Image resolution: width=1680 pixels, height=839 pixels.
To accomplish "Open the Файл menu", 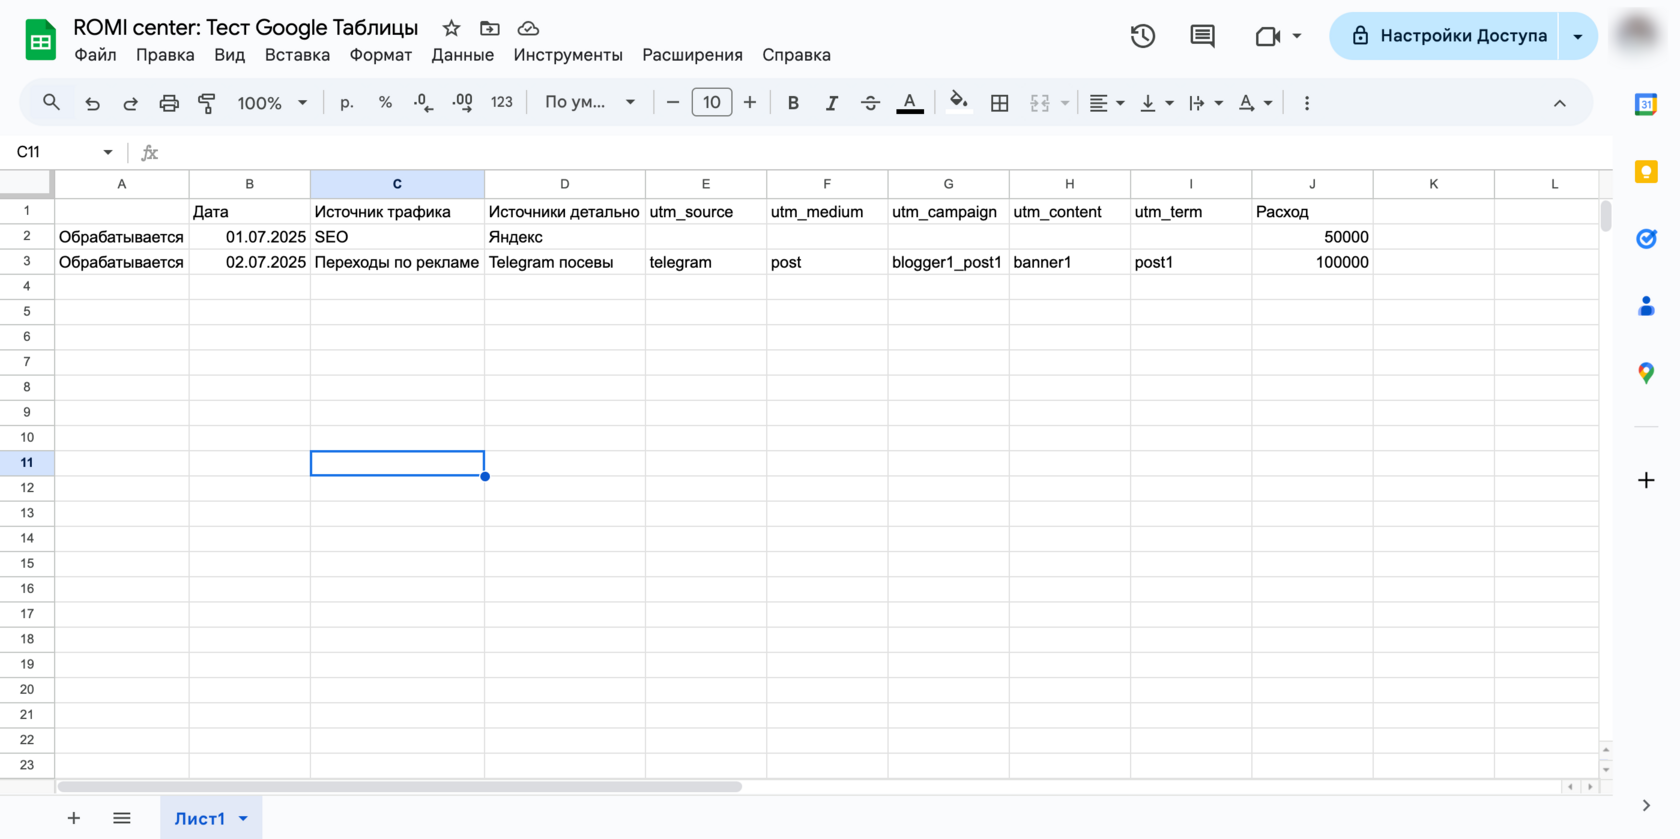I will pyautogui.click(x=95, y=55).
